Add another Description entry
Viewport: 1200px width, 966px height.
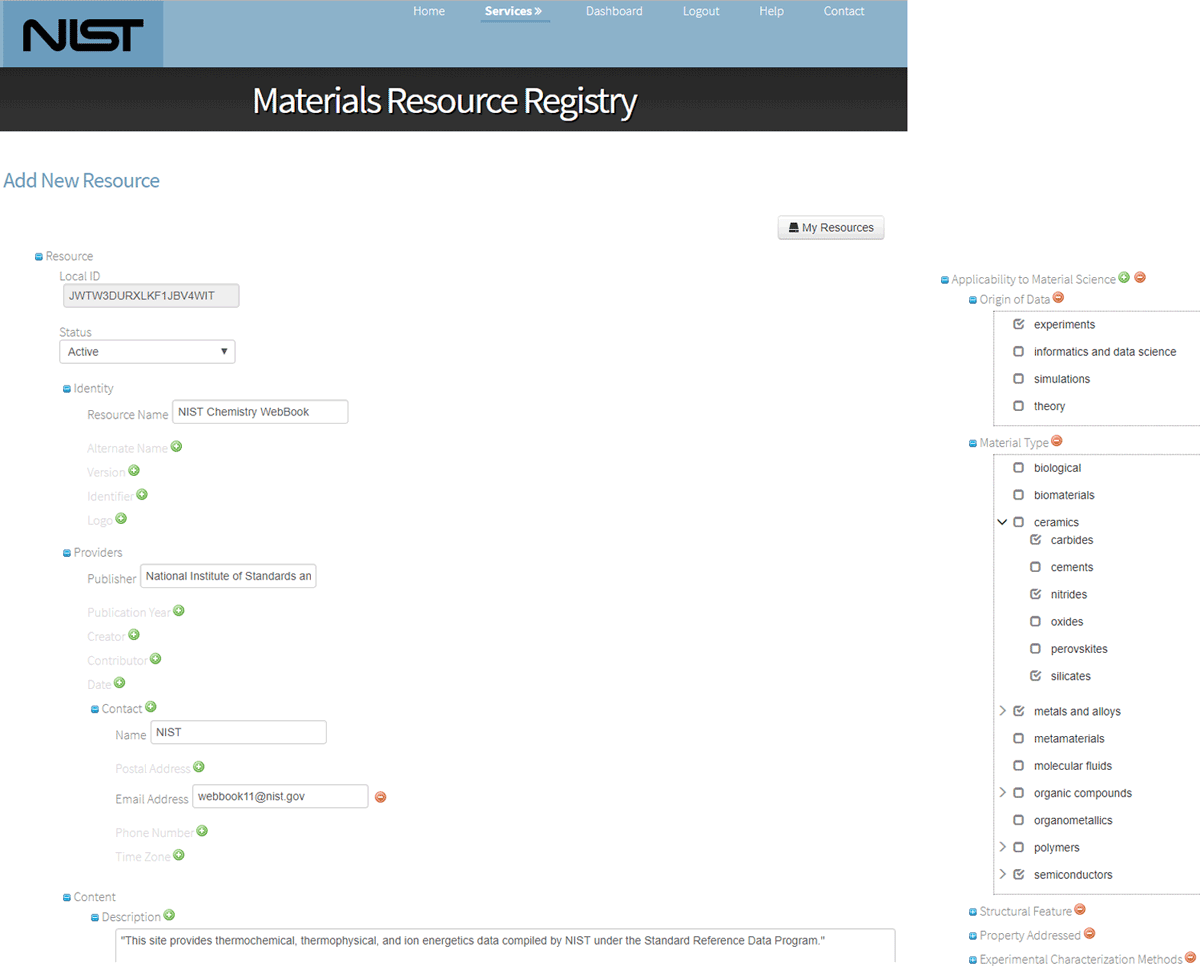tap(169, 915)
